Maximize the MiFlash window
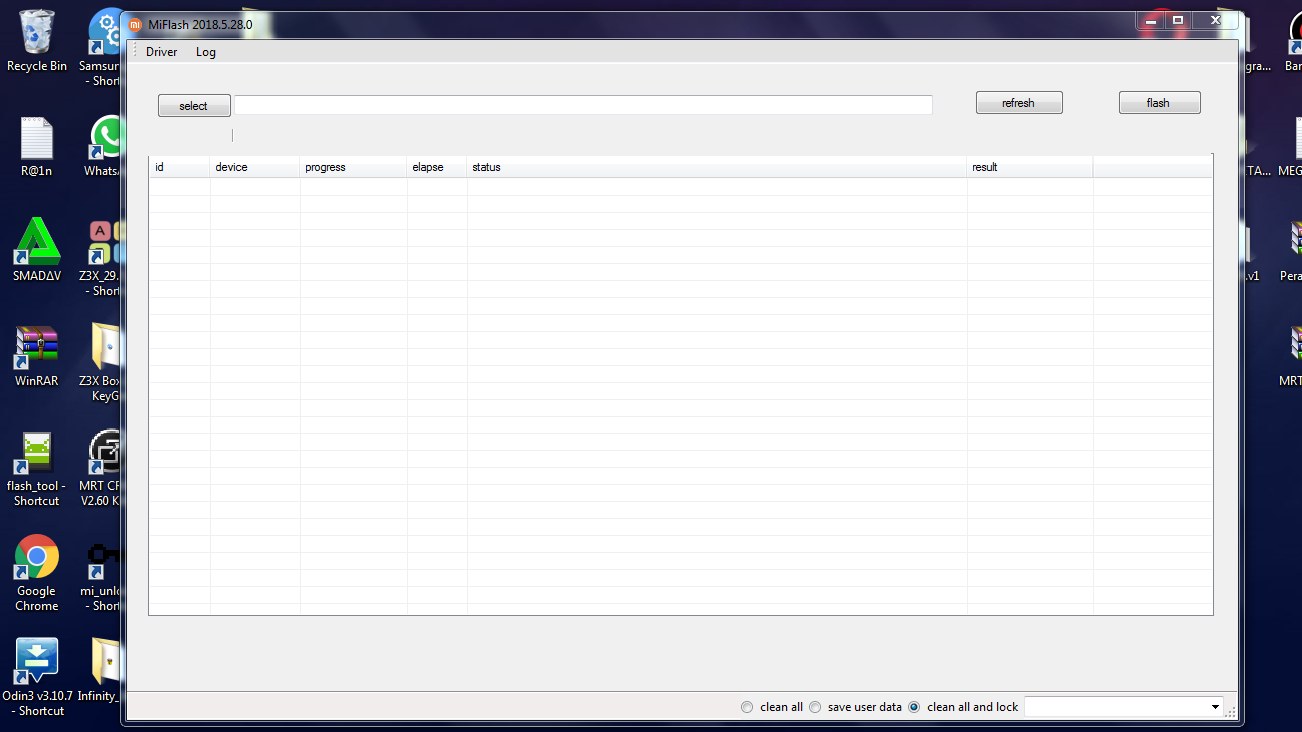The image size is (1302, 732). click(1178, 20)
